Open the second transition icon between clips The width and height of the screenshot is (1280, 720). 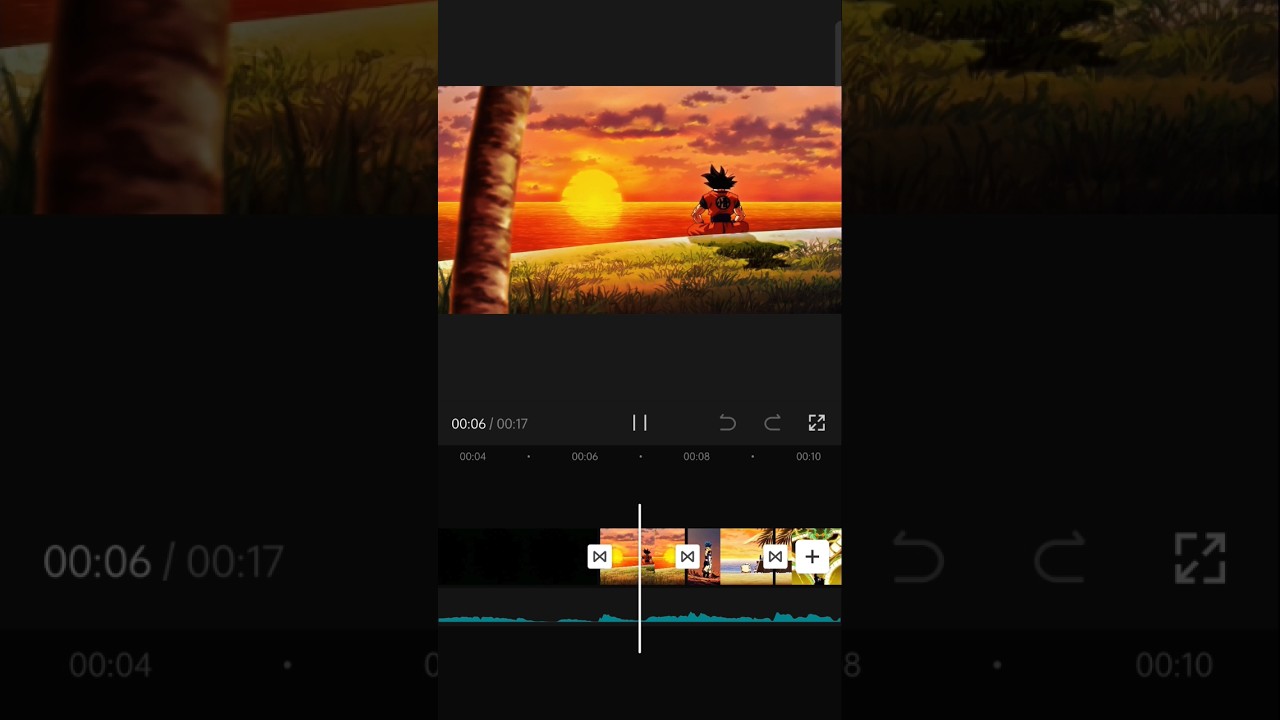[687, 556]
